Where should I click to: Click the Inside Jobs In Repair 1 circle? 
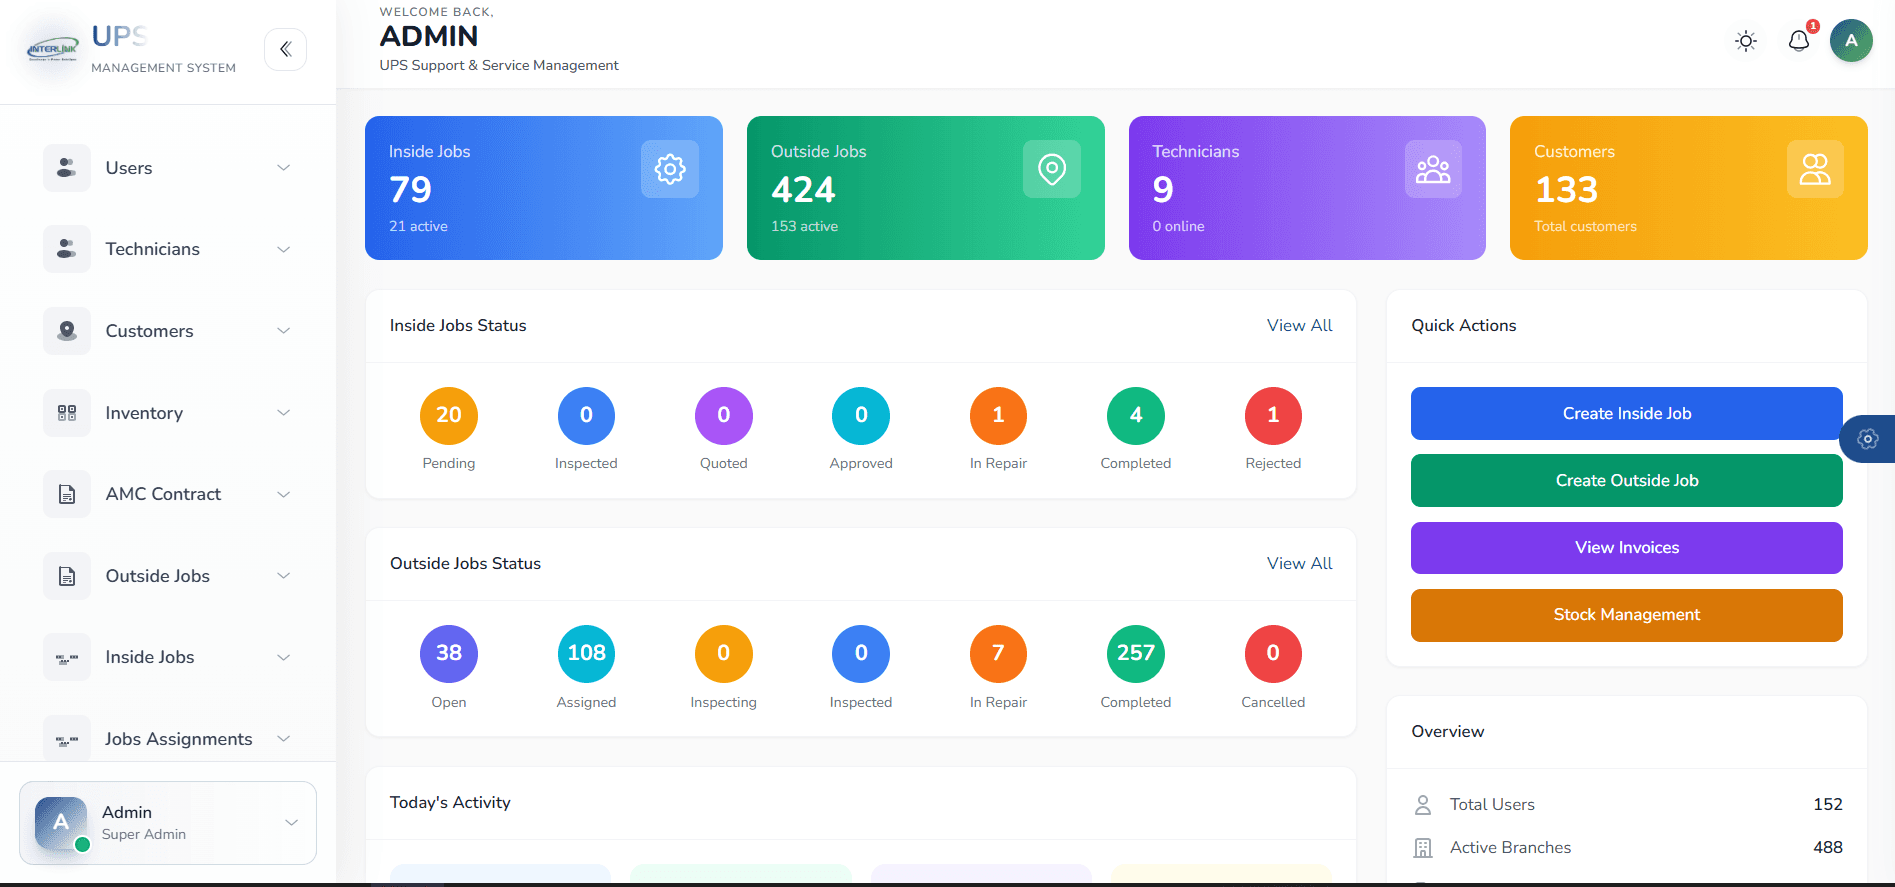pos(998,415)
